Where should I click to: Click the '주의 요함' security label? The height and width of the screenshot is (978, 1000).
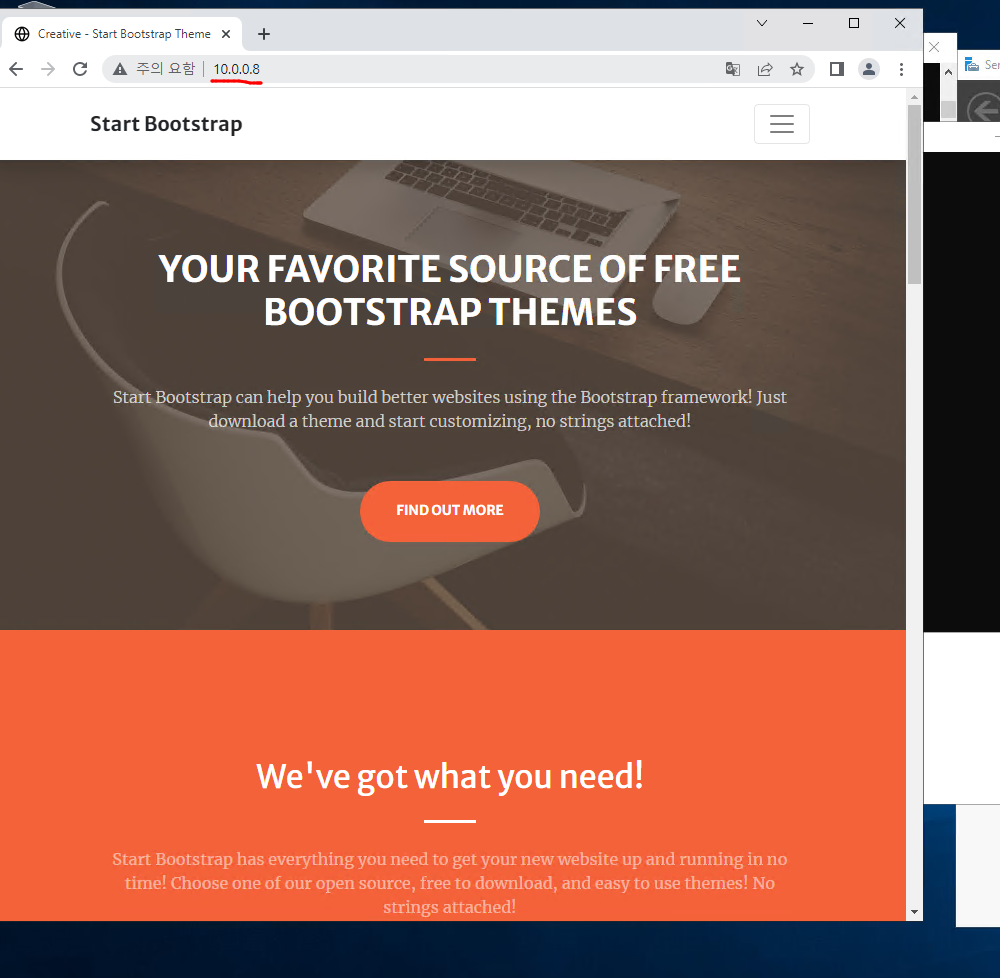[x=165, y=69]
